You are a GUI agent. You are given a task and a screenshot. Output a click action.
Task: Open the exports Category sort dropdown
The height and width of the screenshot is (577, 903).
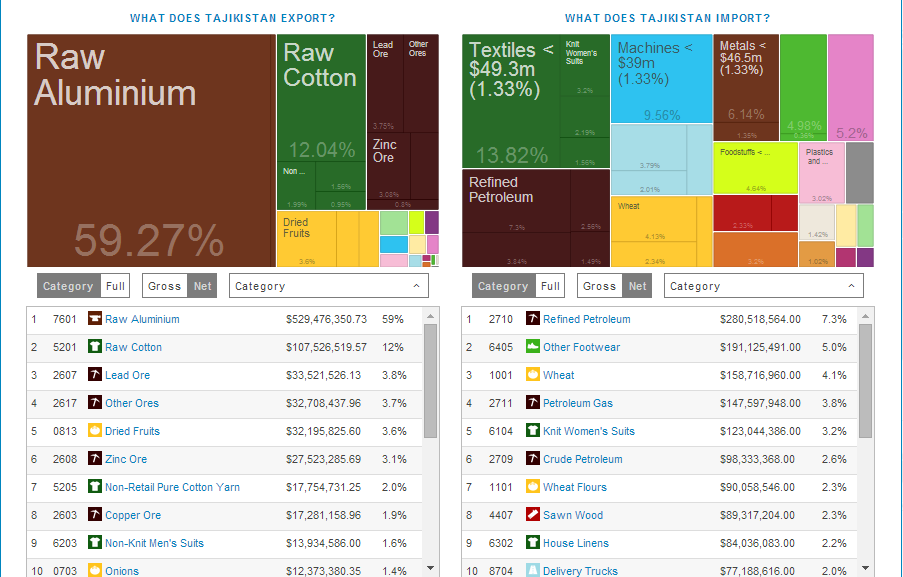328,287
